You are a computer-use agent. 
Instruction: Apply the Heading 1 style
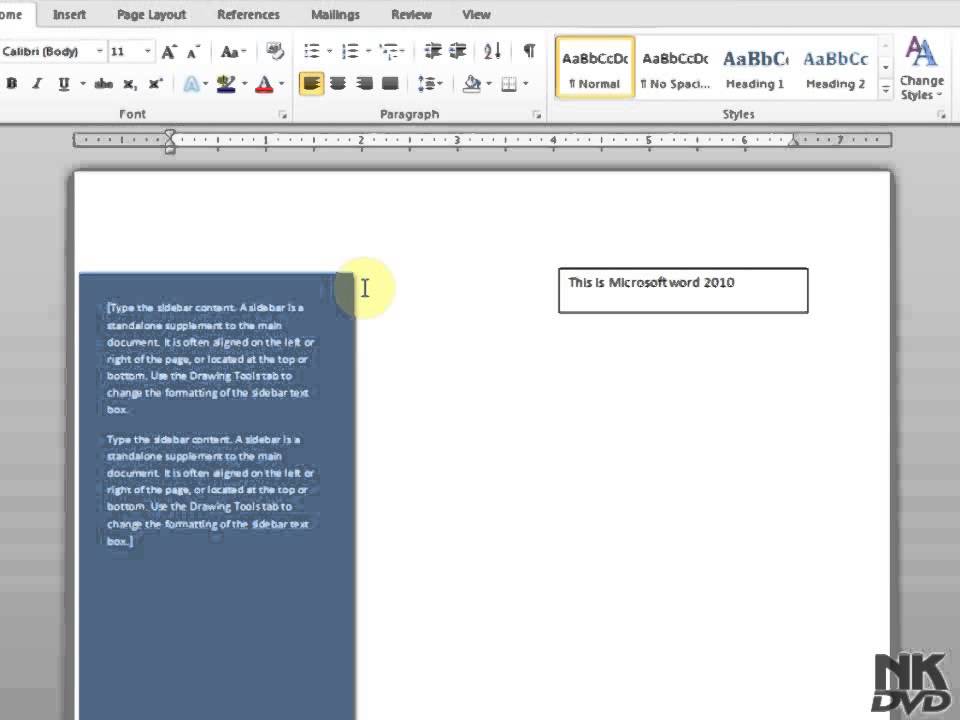point(756,67)
